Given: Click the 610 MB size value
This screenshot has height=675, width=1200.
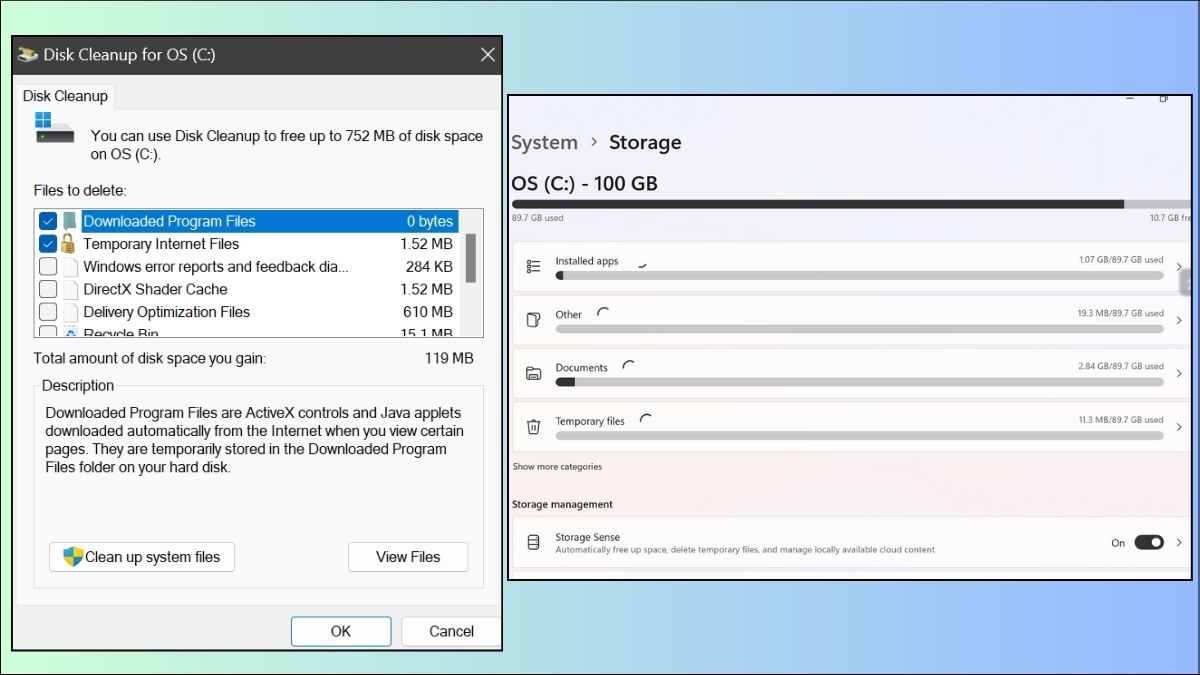Looking at the screenshot, I should [428, 312].
